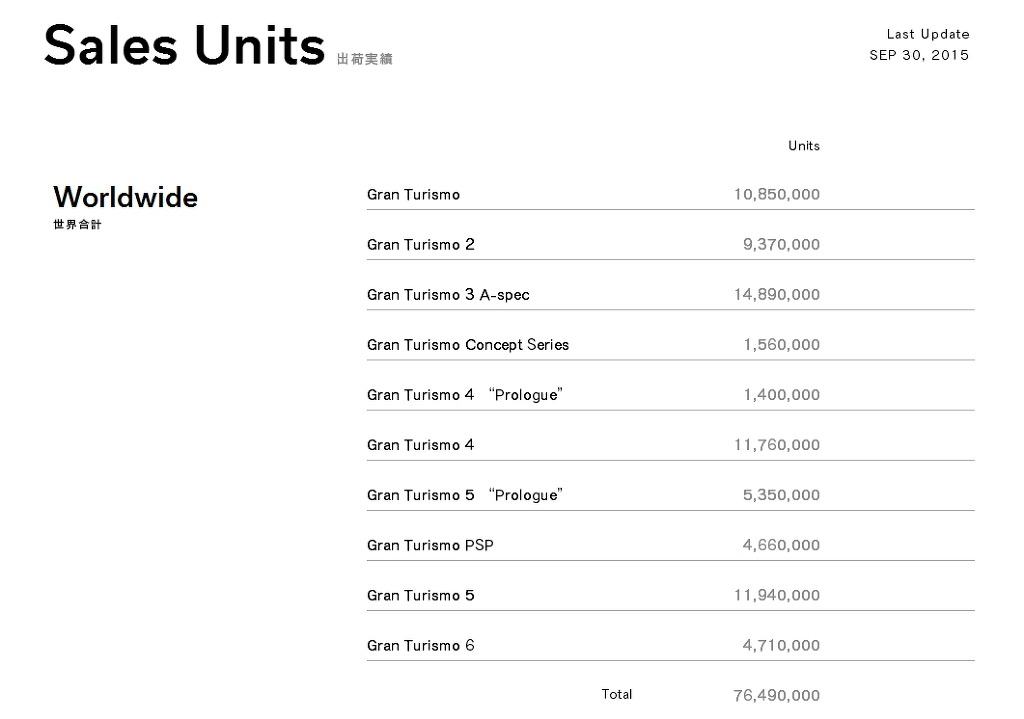The width and height of the screenshot is (1024, 719).
Task: Click the value 4,710,000
Action: point(781,646)
